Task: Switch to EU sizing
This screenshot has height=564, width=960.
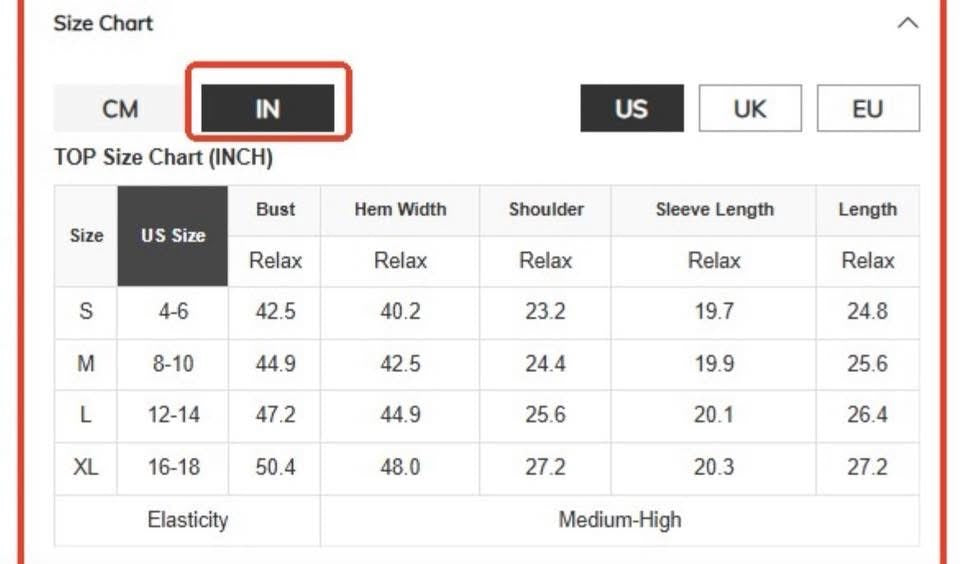Action: (867, 109)
